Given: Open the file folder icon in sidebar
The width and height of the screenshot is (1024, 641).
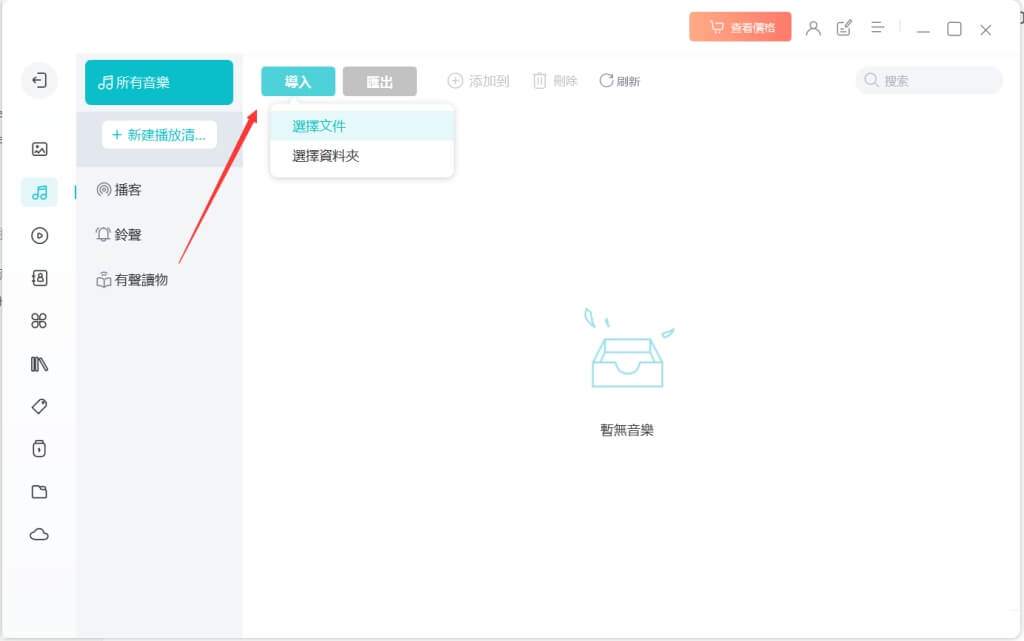Looking at the screenshot, I should pyautogui.click(x=39, y=492).
